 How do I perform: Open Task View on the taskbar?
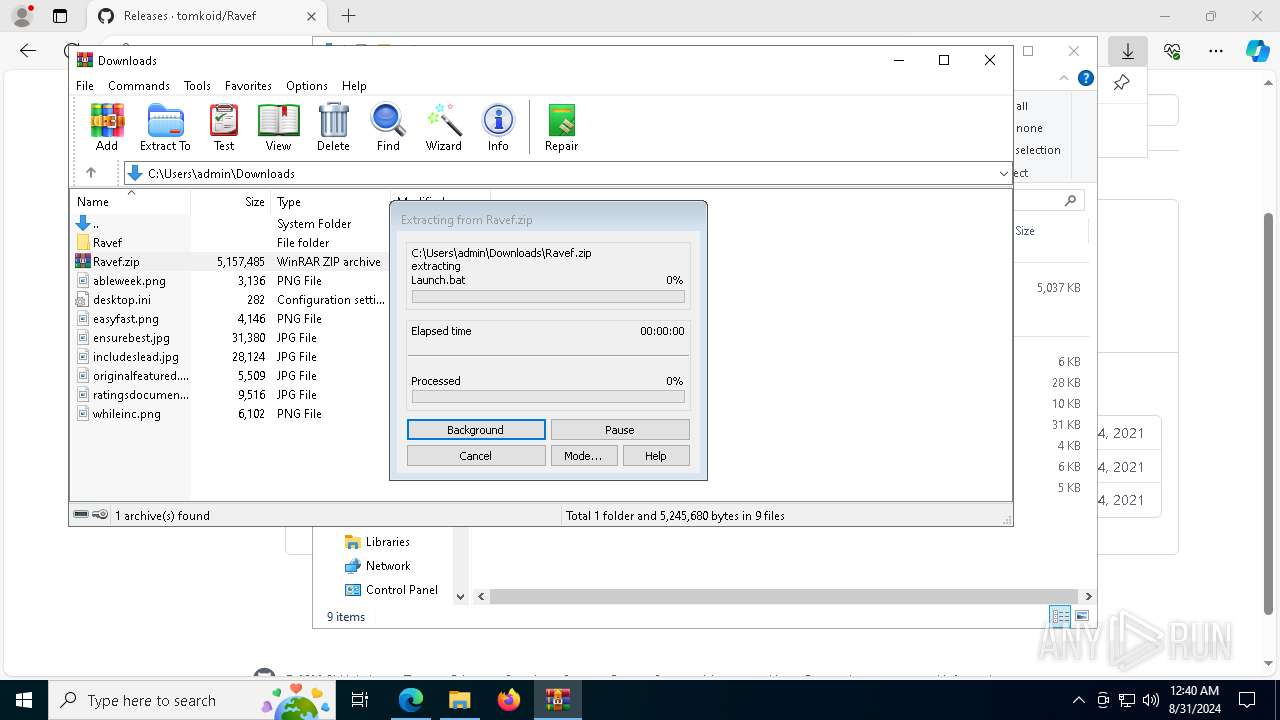click(x=360, y=700)
